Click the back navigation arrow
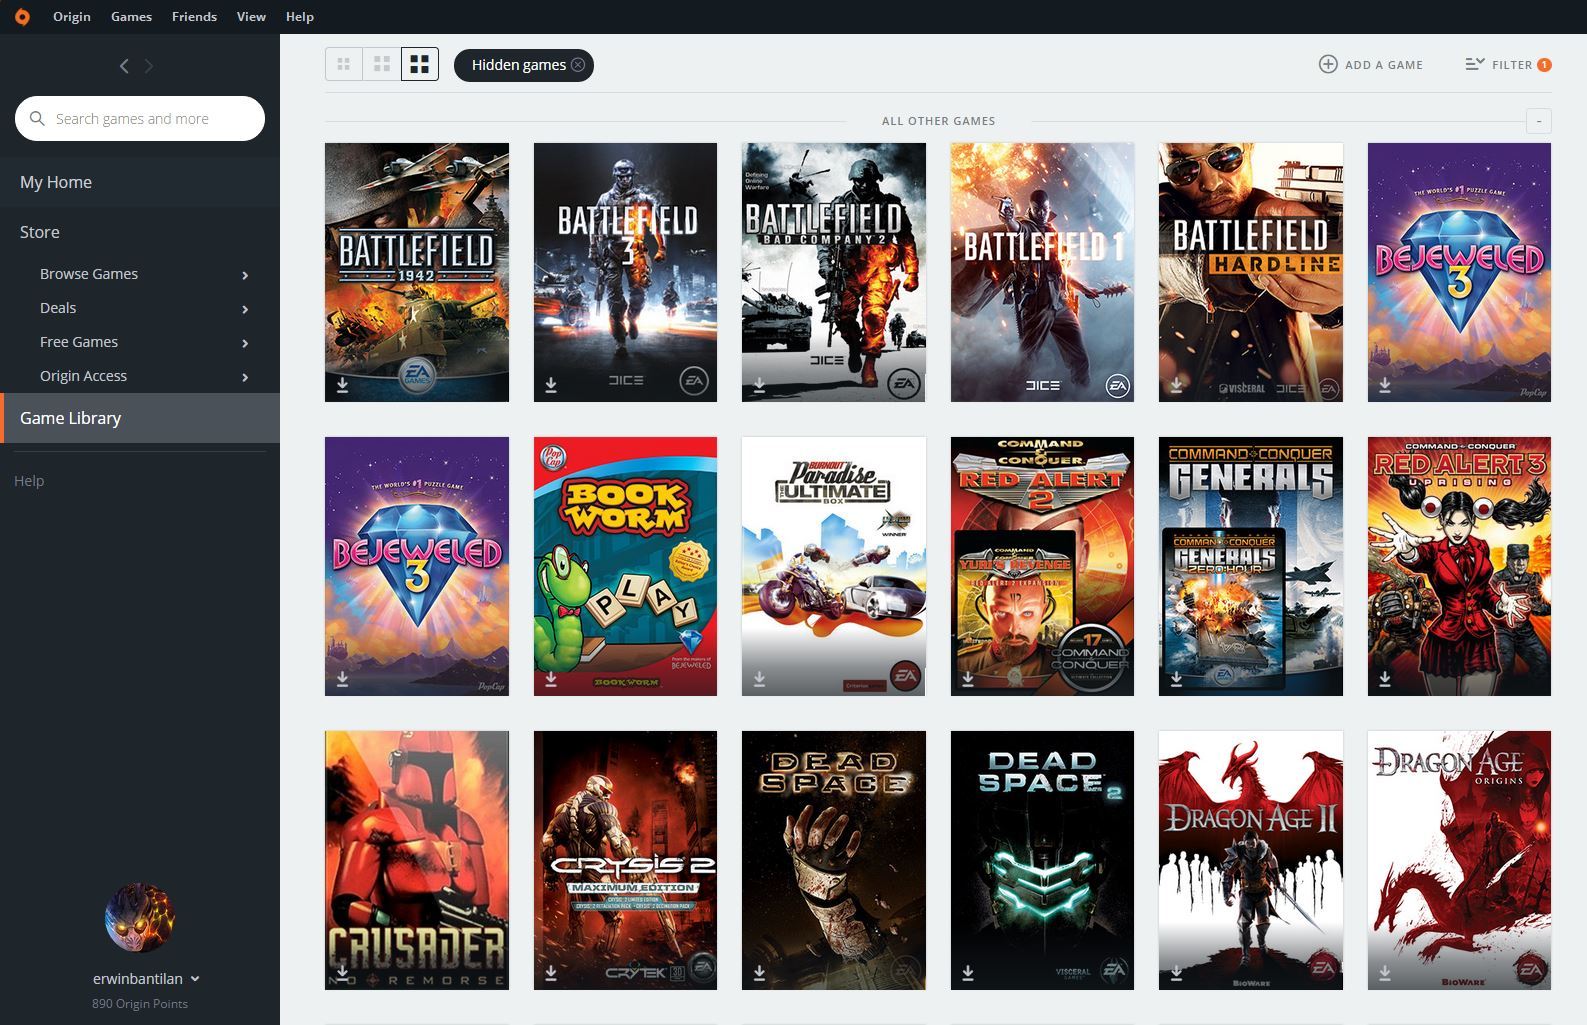This screenshot has height=1025, width=1587. coord(124,66)
